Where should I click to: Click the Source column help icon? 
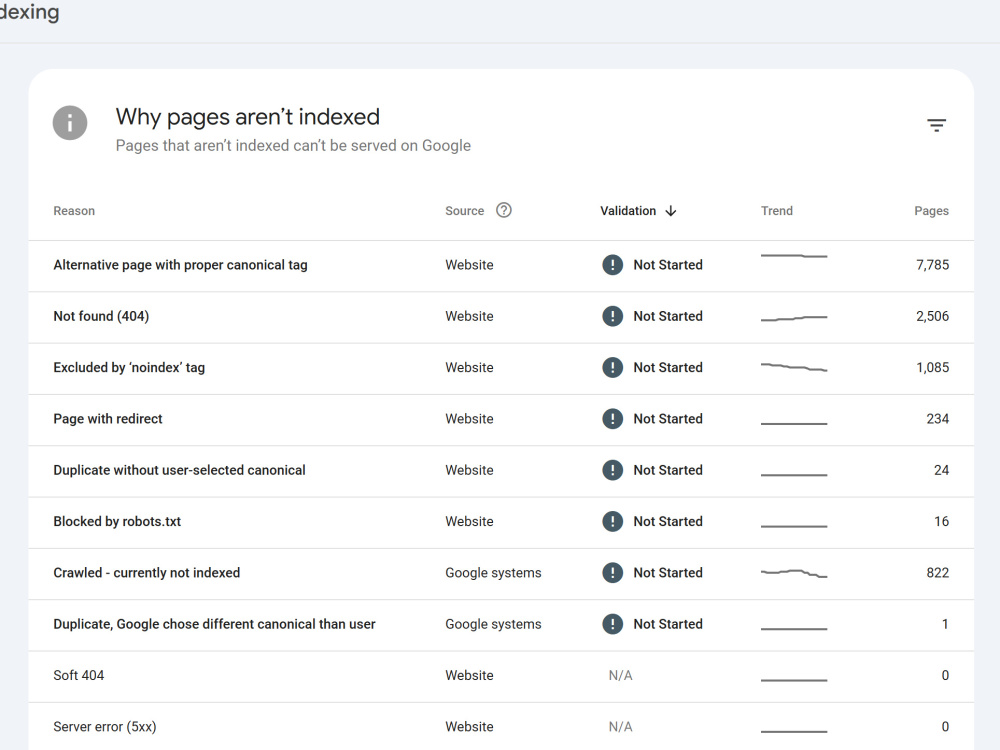504,210
